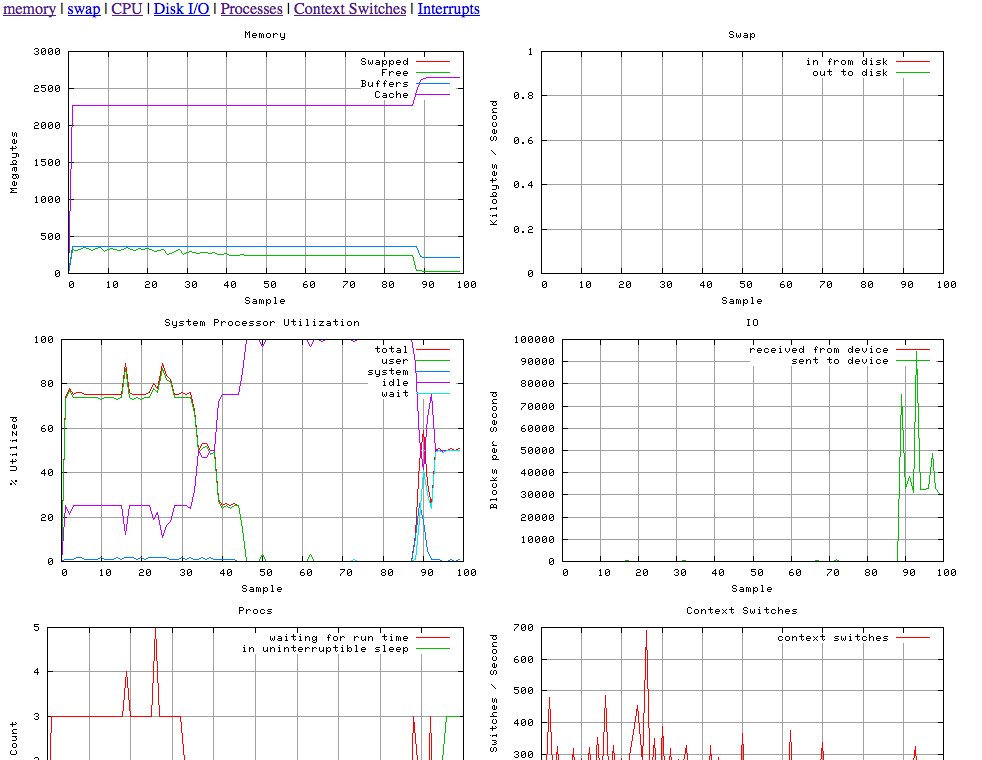Click the Procs graph plot area
Image resolution: width=982 pixels, height=760 pixels.
pos(256,694)
